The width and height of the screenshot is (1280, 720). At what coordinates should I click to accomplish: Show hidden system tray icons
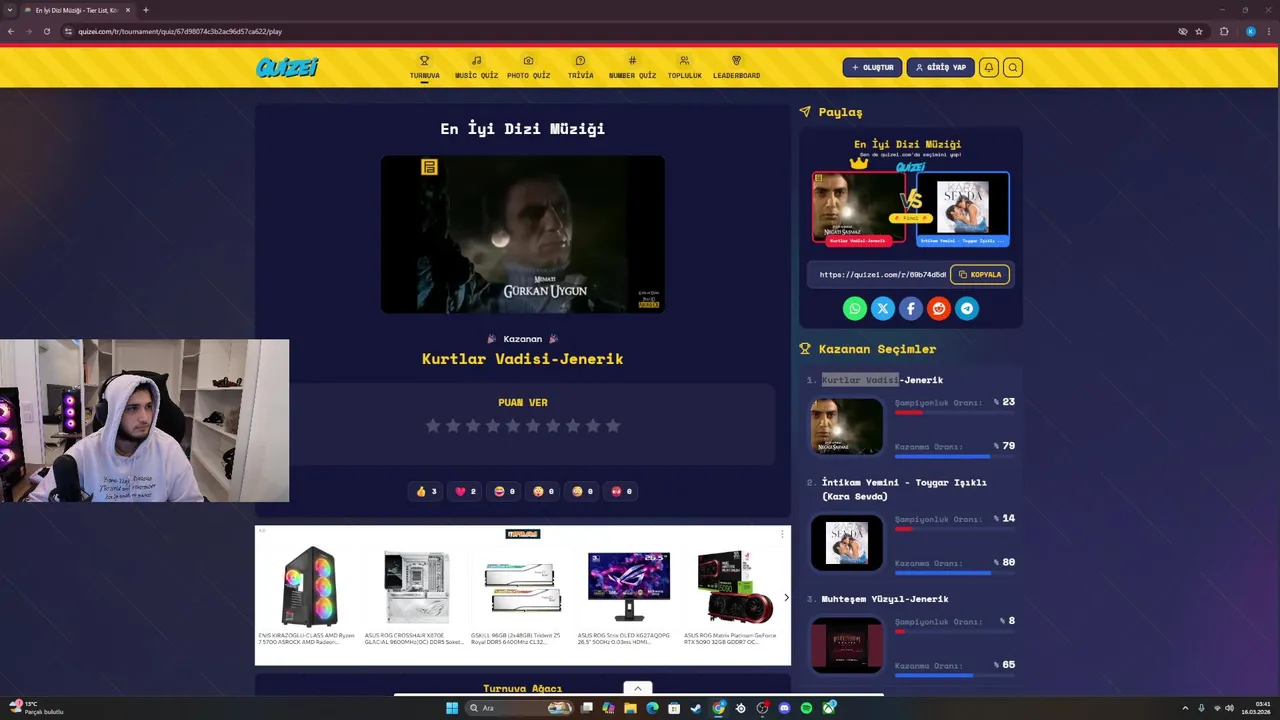1185,708
